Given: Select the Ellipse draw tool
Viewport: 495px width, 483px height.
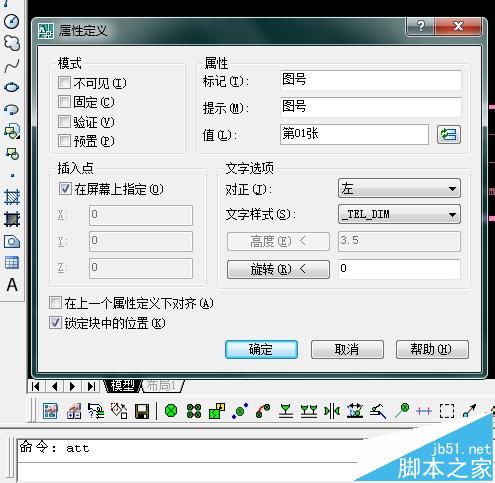Looking at the screenshot, I should pos(12,87).
